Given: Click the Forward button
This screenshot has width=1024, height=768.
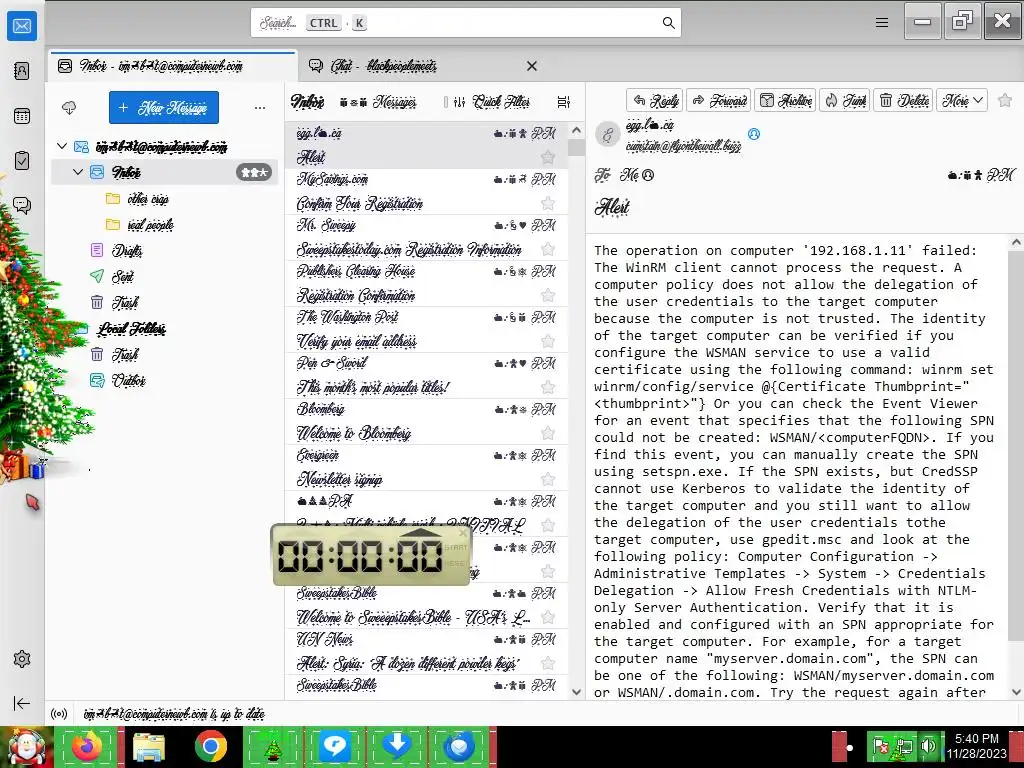Looking at the screenshot, I should click(x=719, y=101).
